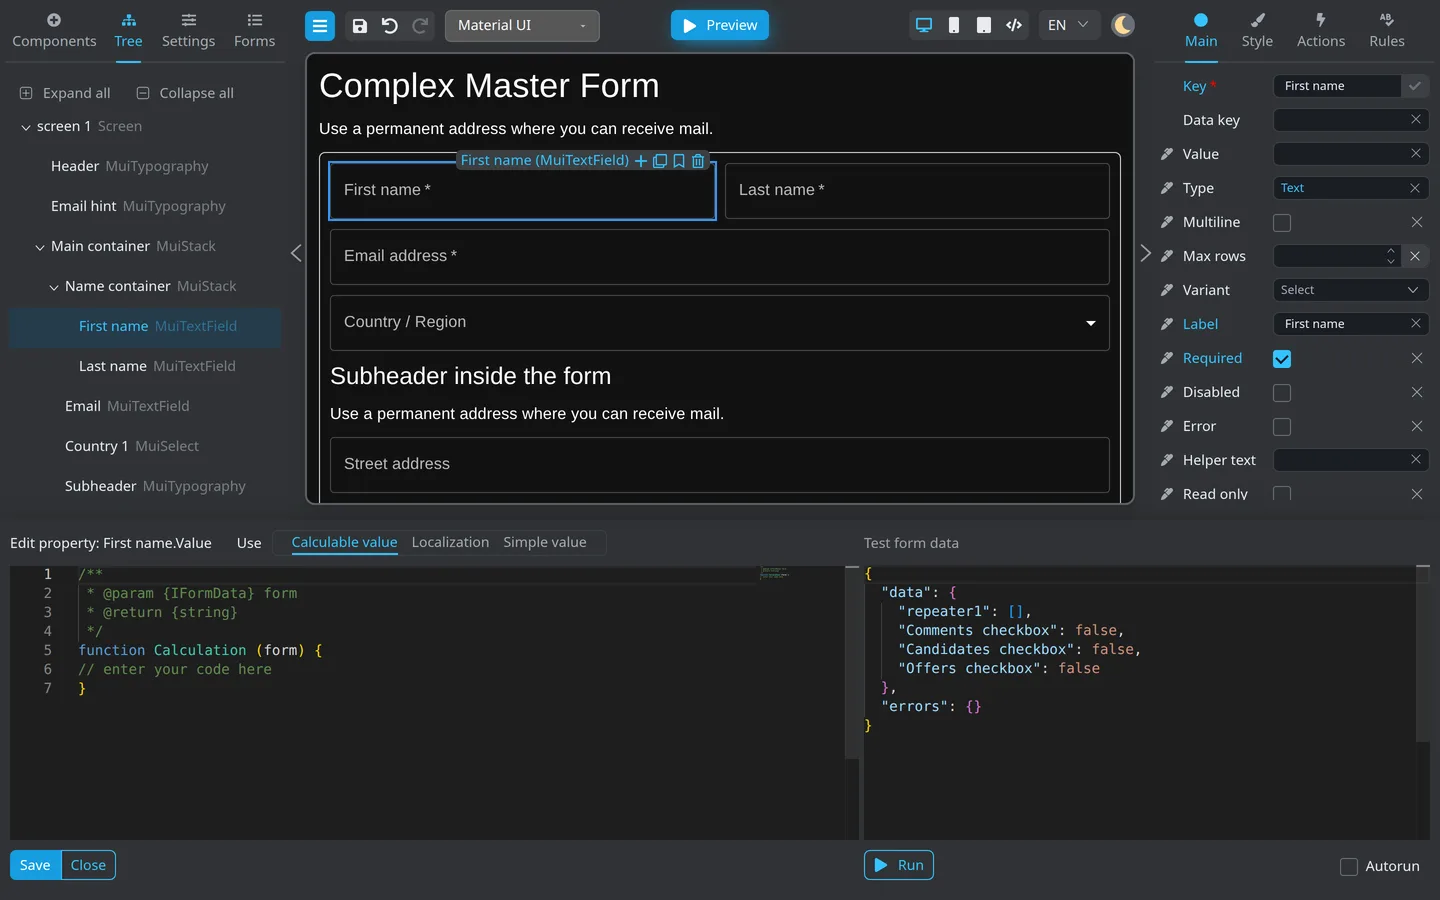The image size is (1440, 900).
Task: Redo the last change
Action: coord(421,26)
